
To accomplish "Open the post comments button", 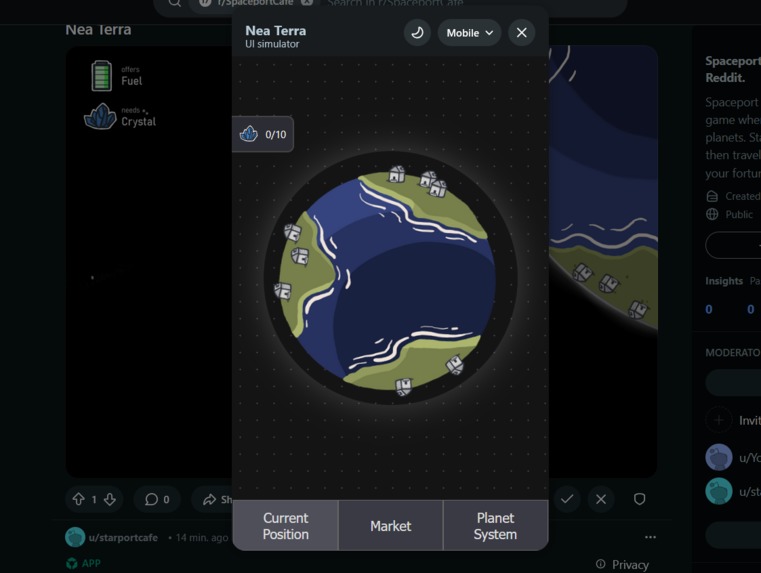I will pos(157,499).
